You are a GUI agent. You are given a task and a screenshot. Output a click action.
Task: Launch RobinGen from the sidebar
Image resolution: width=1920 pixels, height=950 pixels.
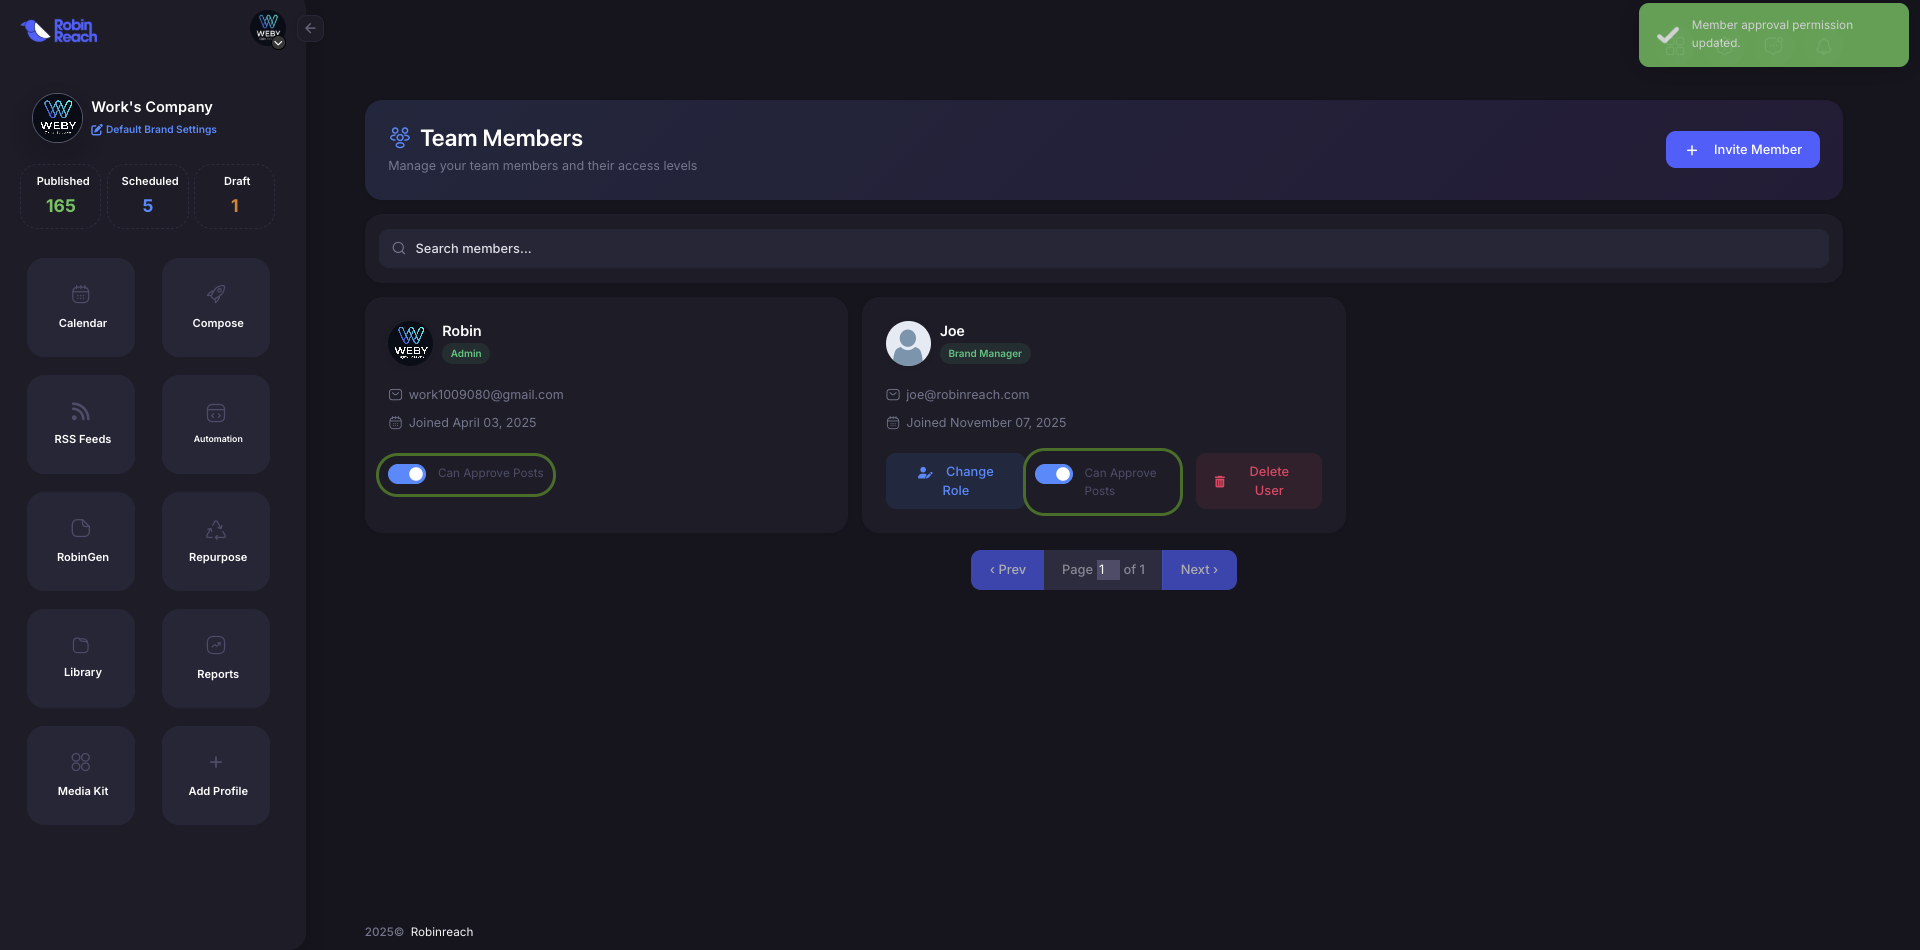(x=81, y=541)
